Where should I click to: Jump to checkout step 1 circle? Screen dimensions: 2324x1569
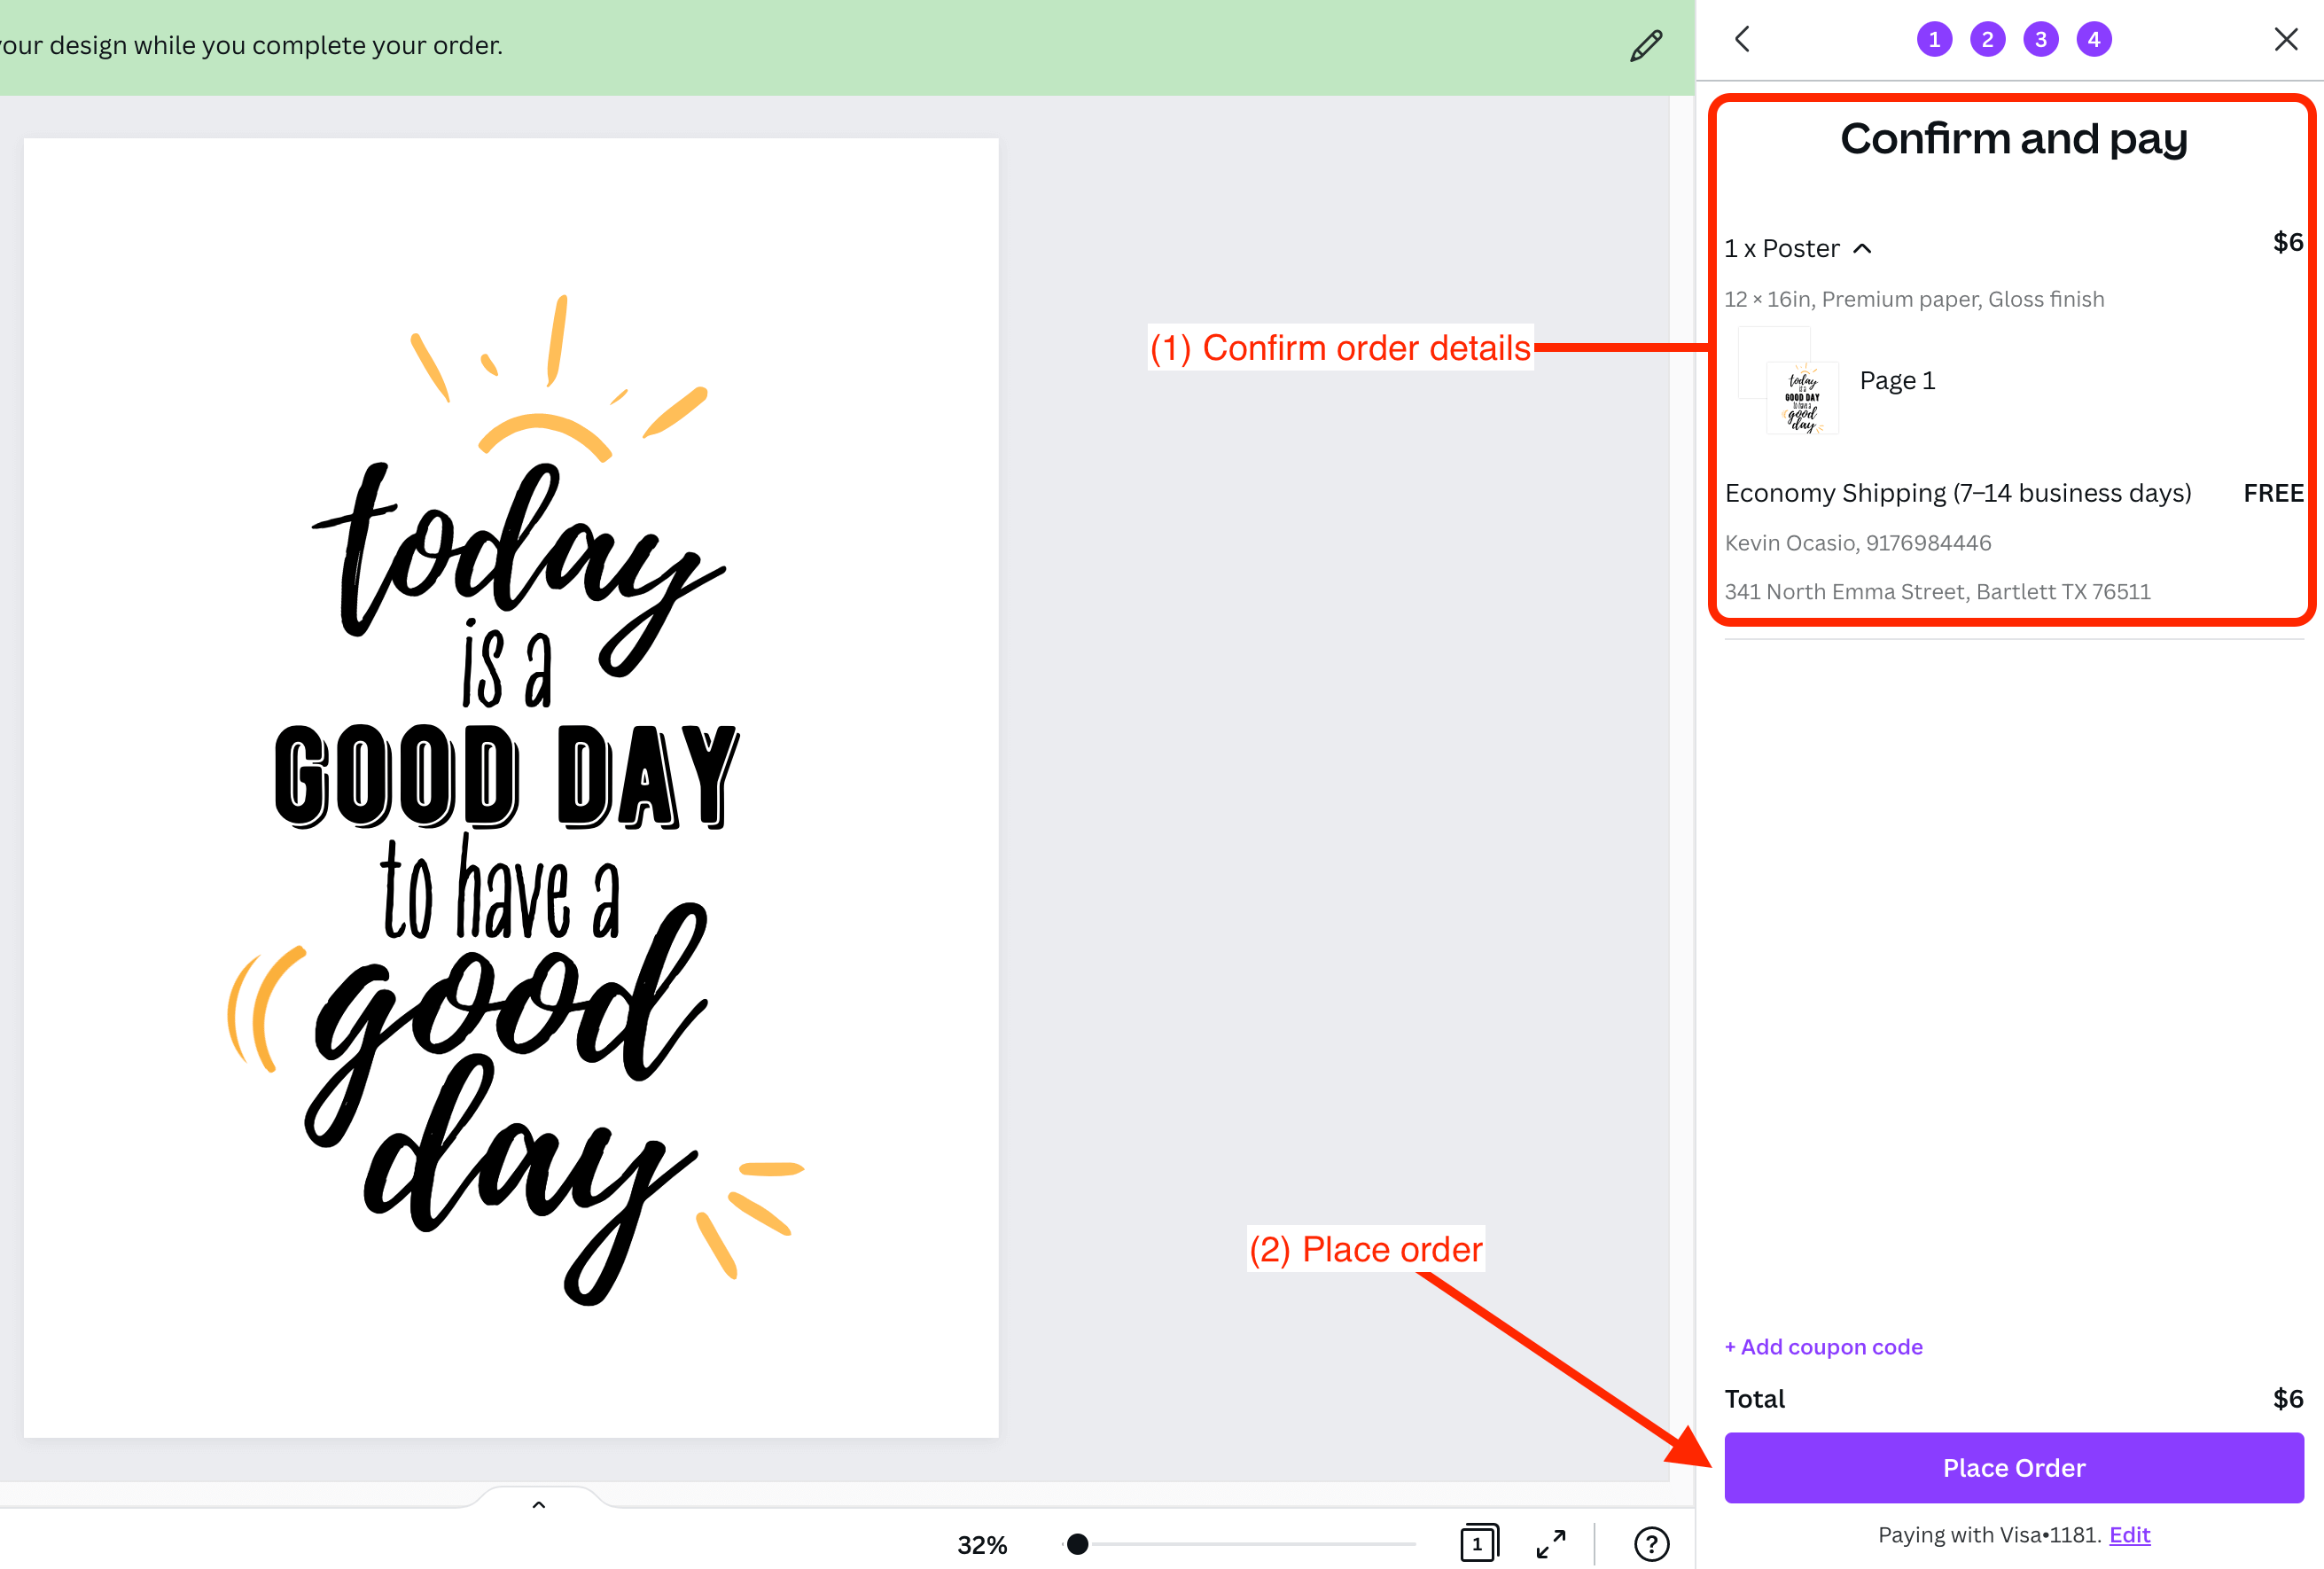click(x=1934, y=39)
